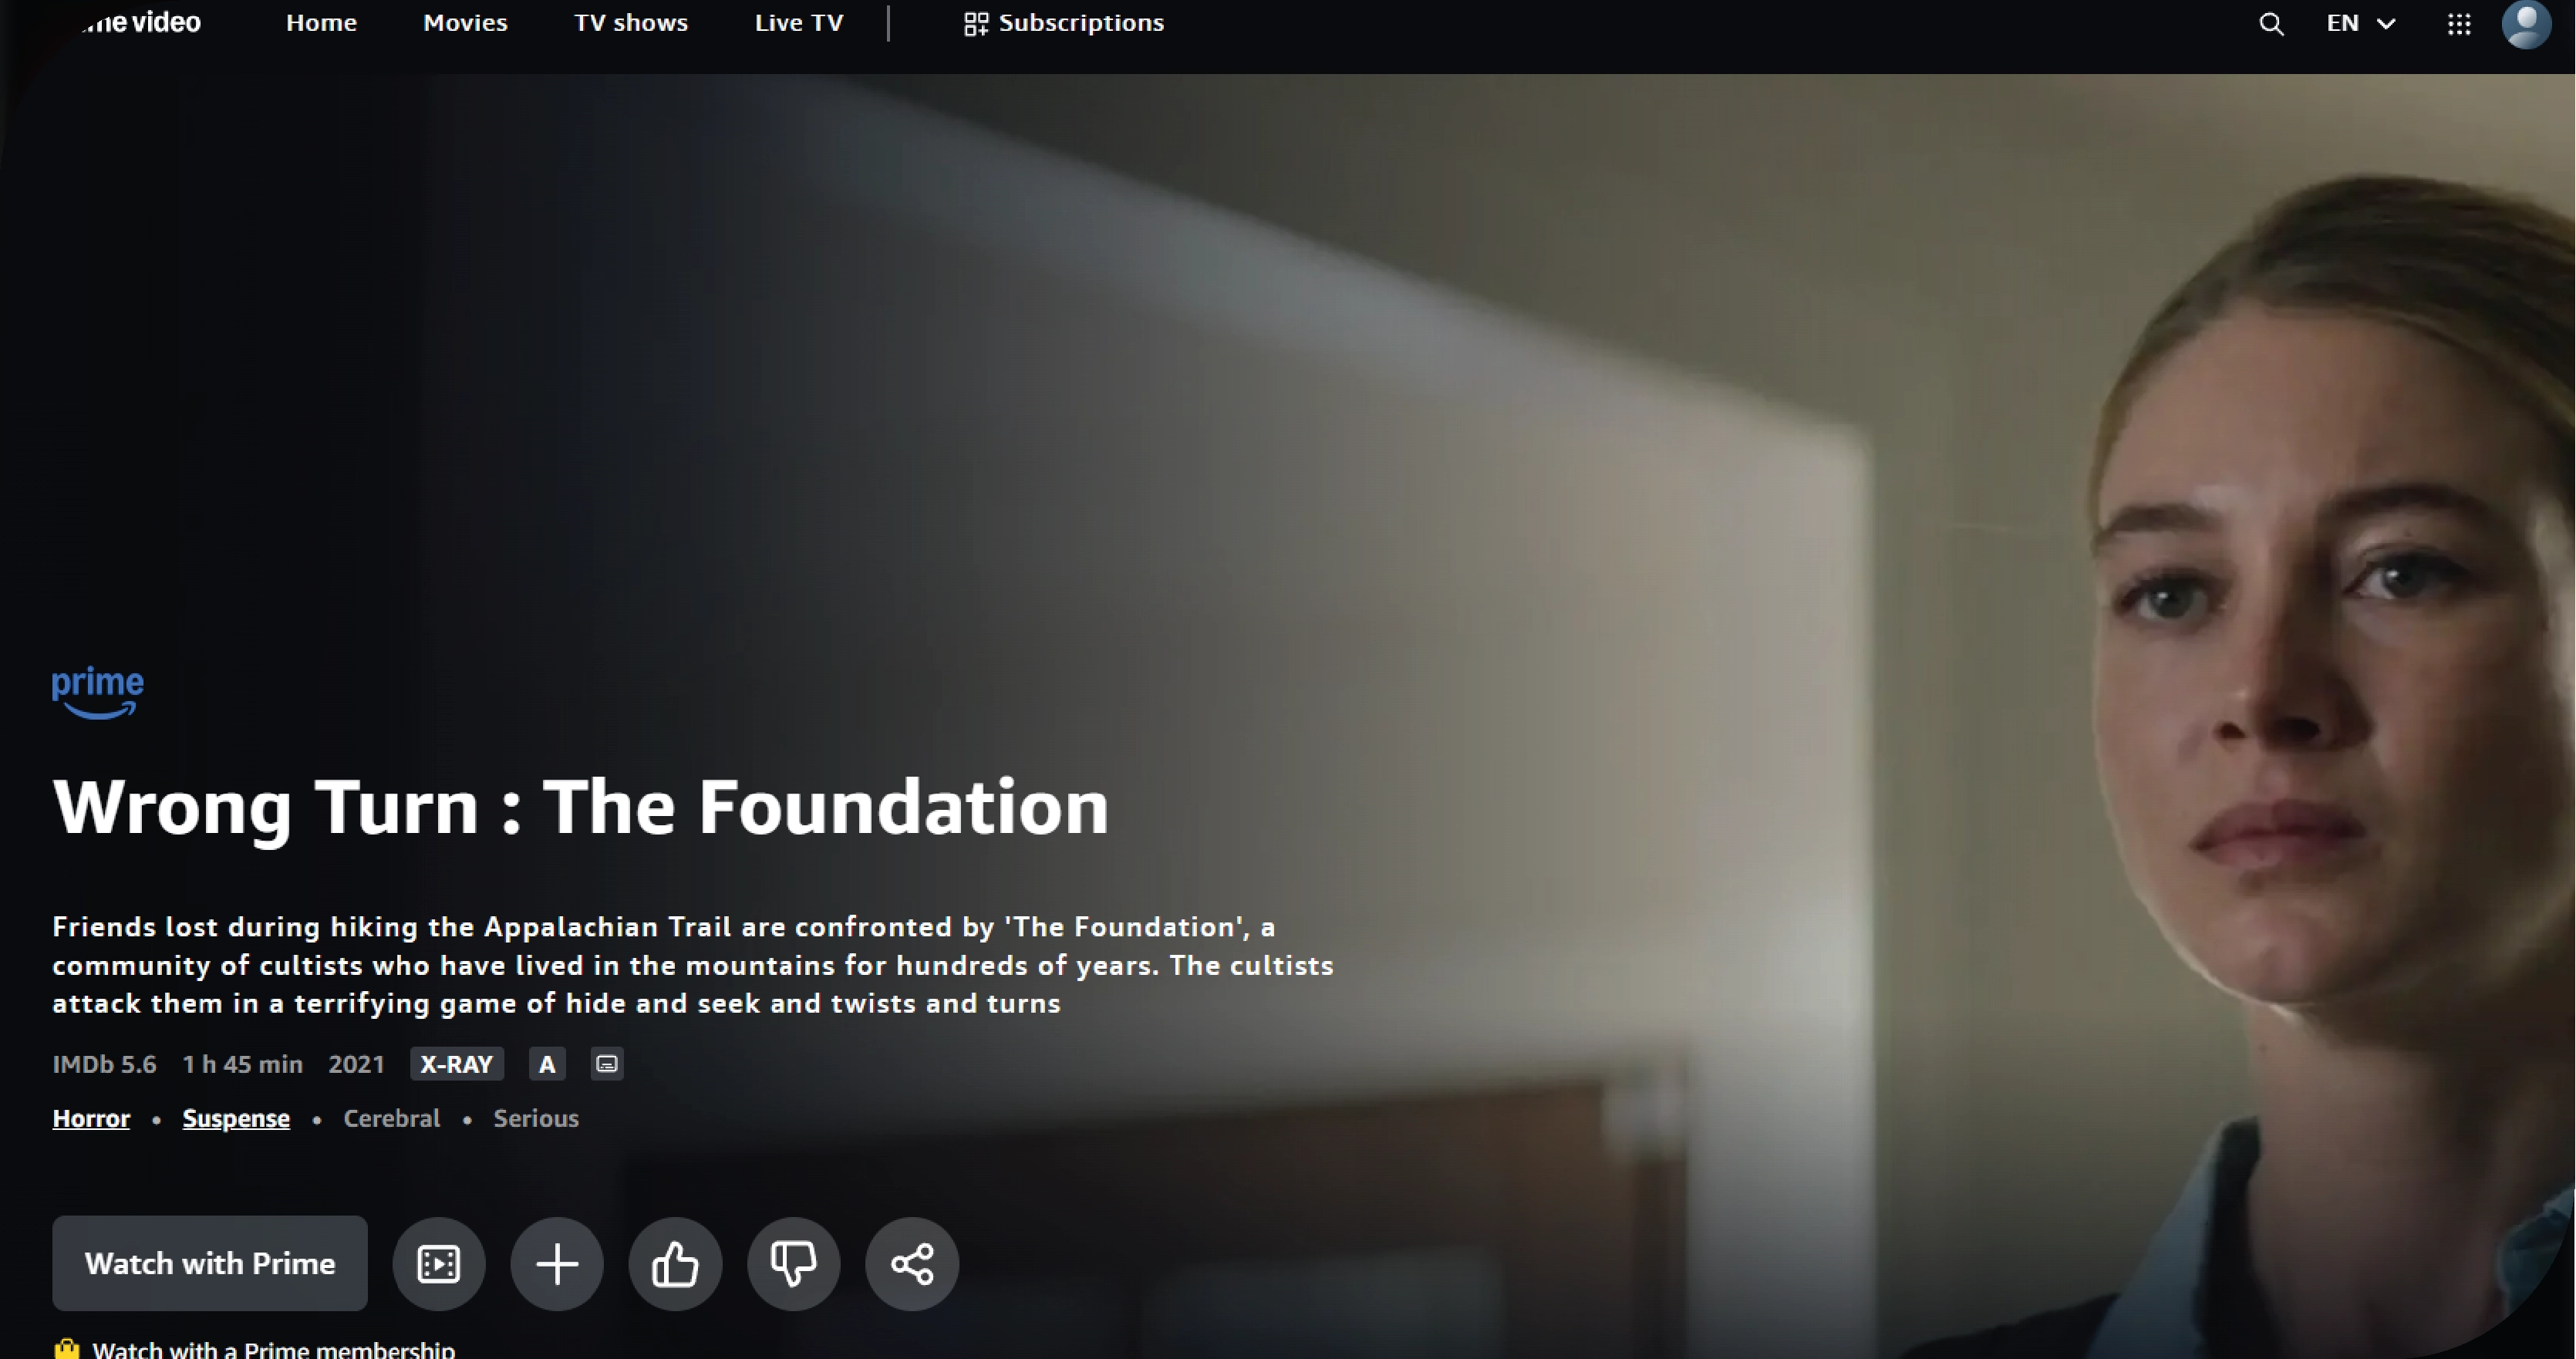Click the Prime Video logo

pos(140,22)
